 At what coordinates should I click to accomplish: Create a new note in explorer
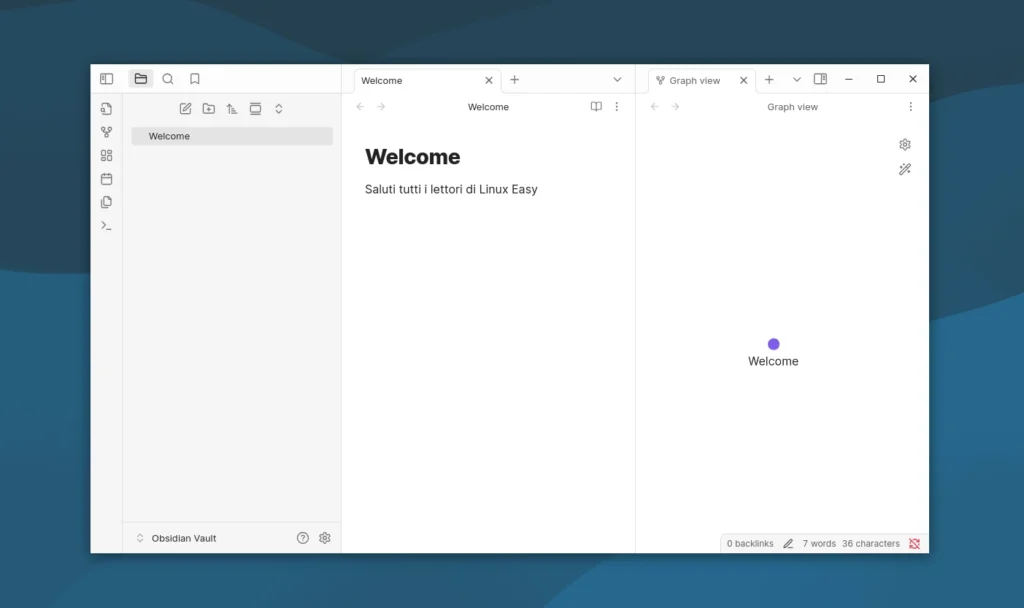pos(185,109)
